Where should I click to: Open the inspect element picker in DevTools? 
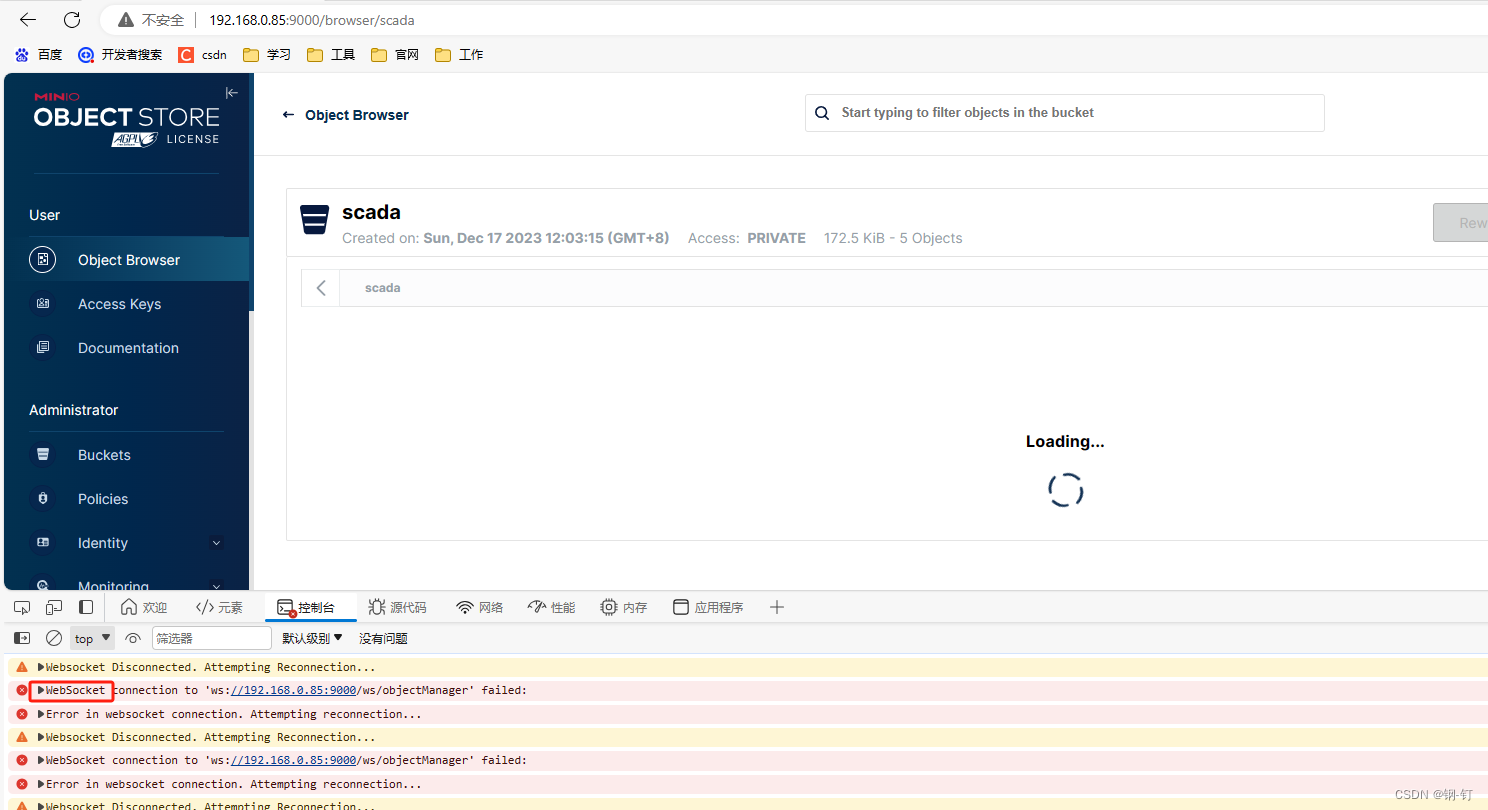pos(21,606)
